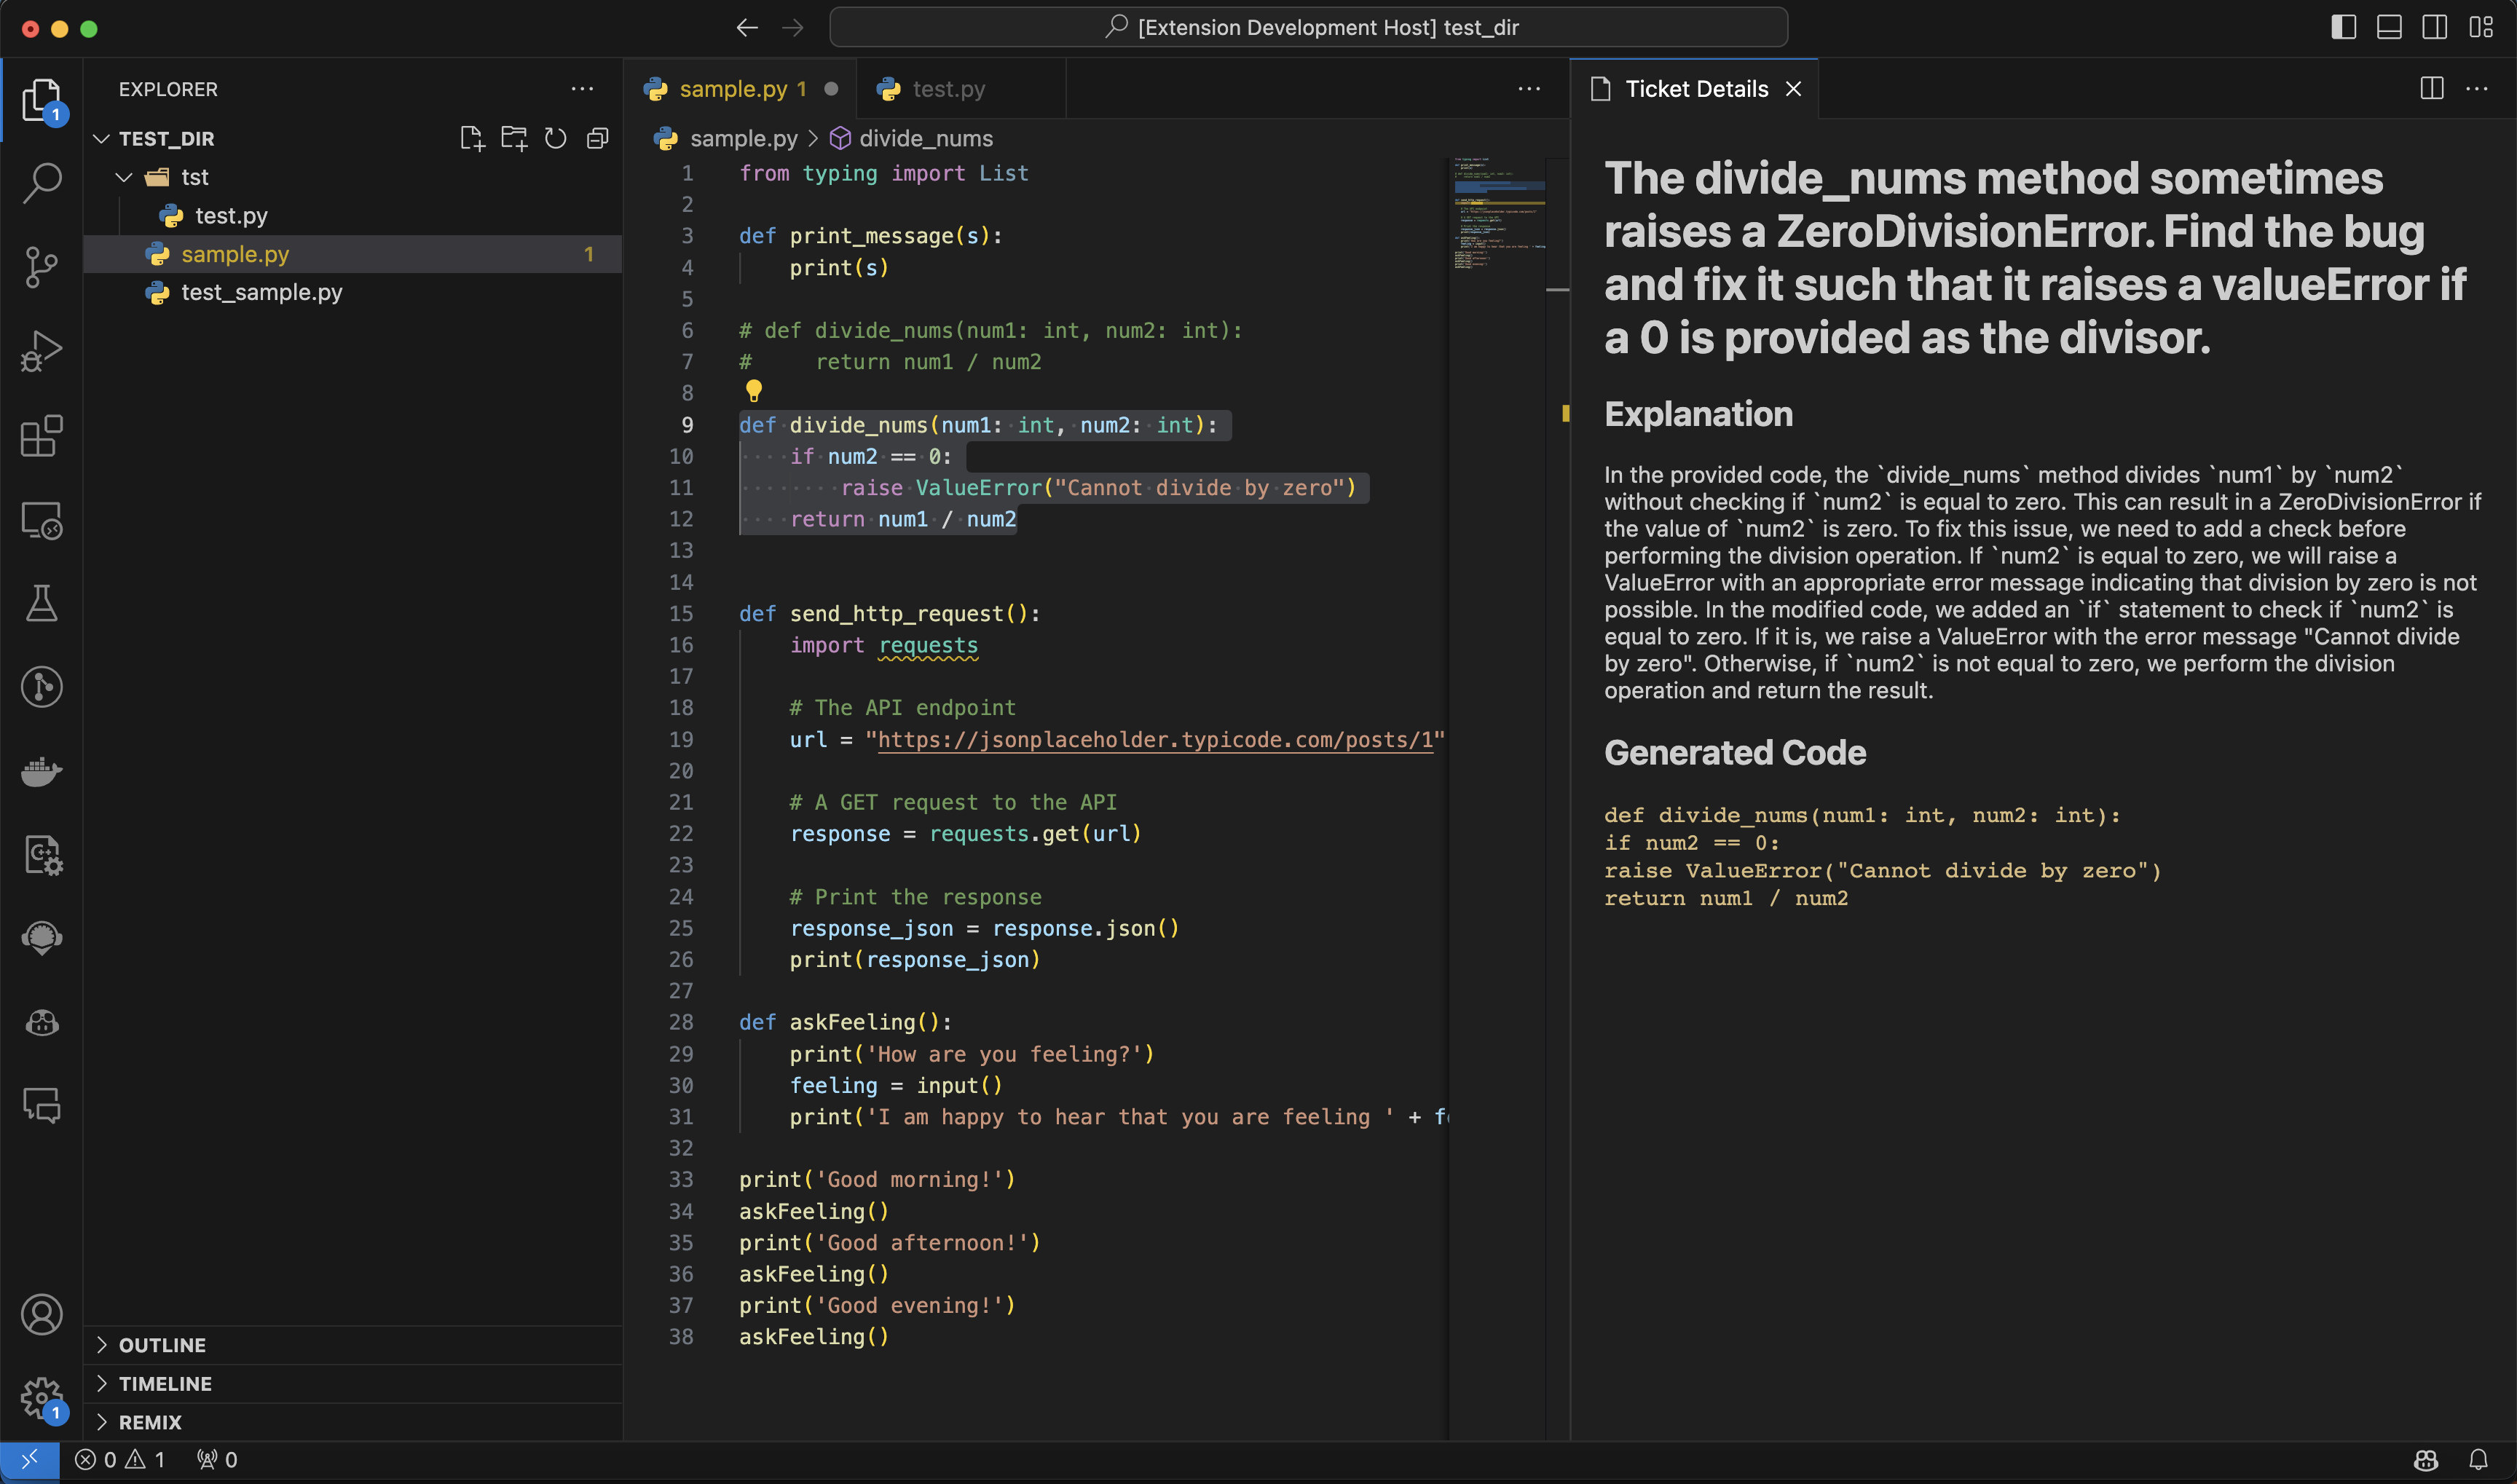2517x1484 pixels.
Task: Toggle the bottom panel visibility
Action: tap(2389, 27)
